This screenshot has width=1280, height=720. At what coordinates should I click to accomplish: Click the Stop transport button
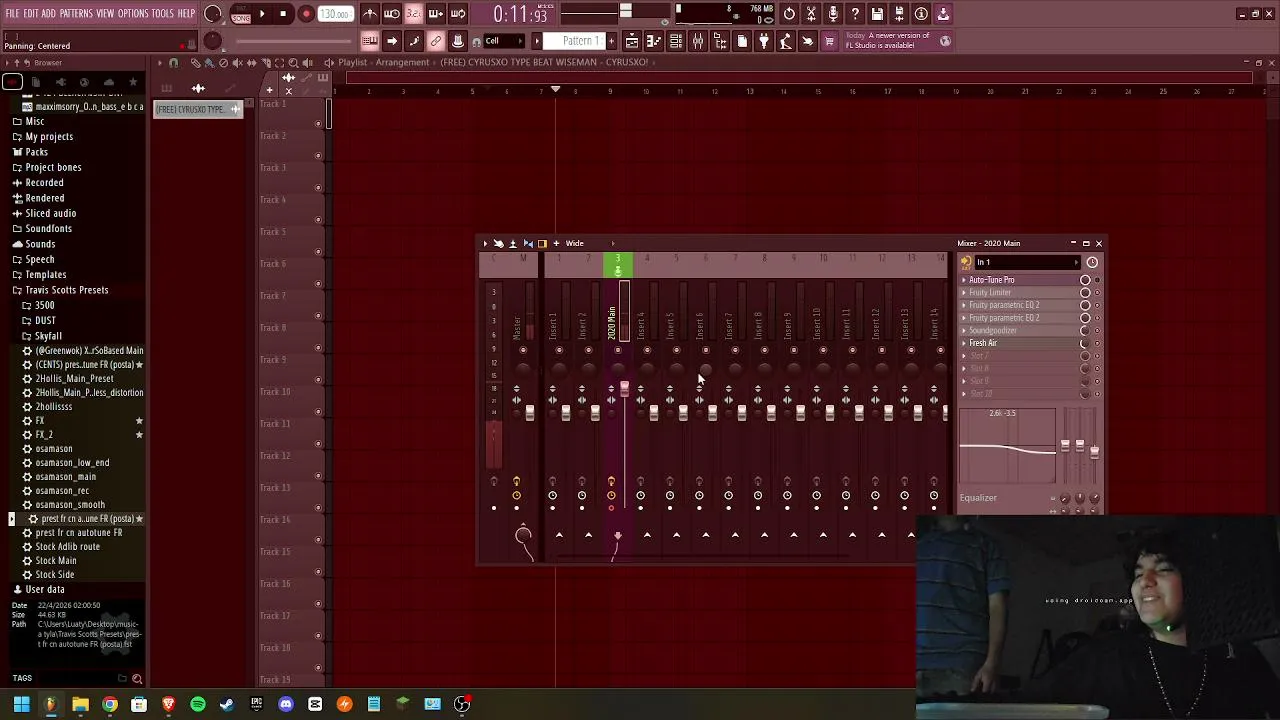click(283, 14)
